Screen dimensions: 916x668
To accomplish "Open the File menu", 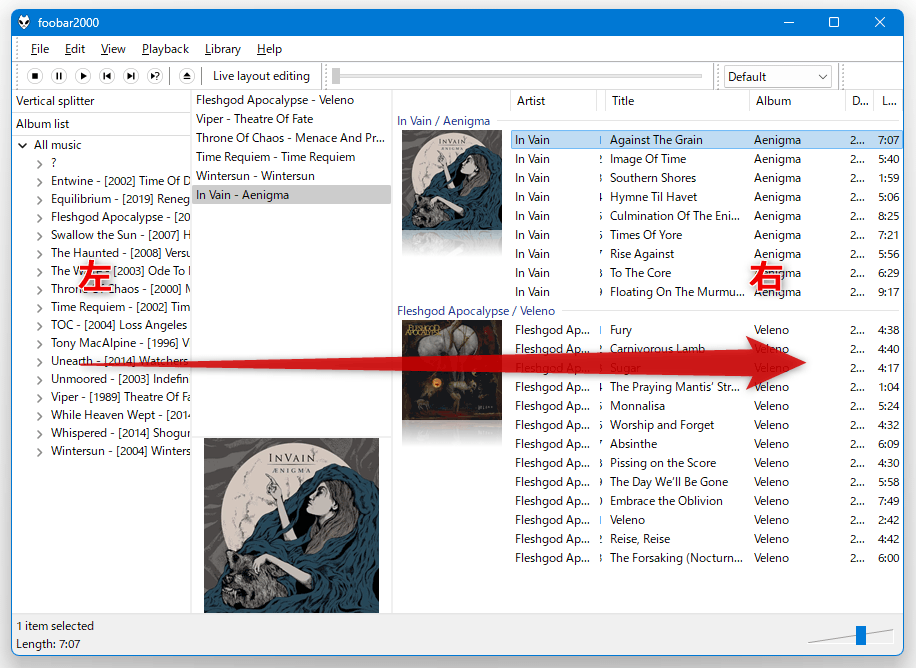I will tap(40, 49).
